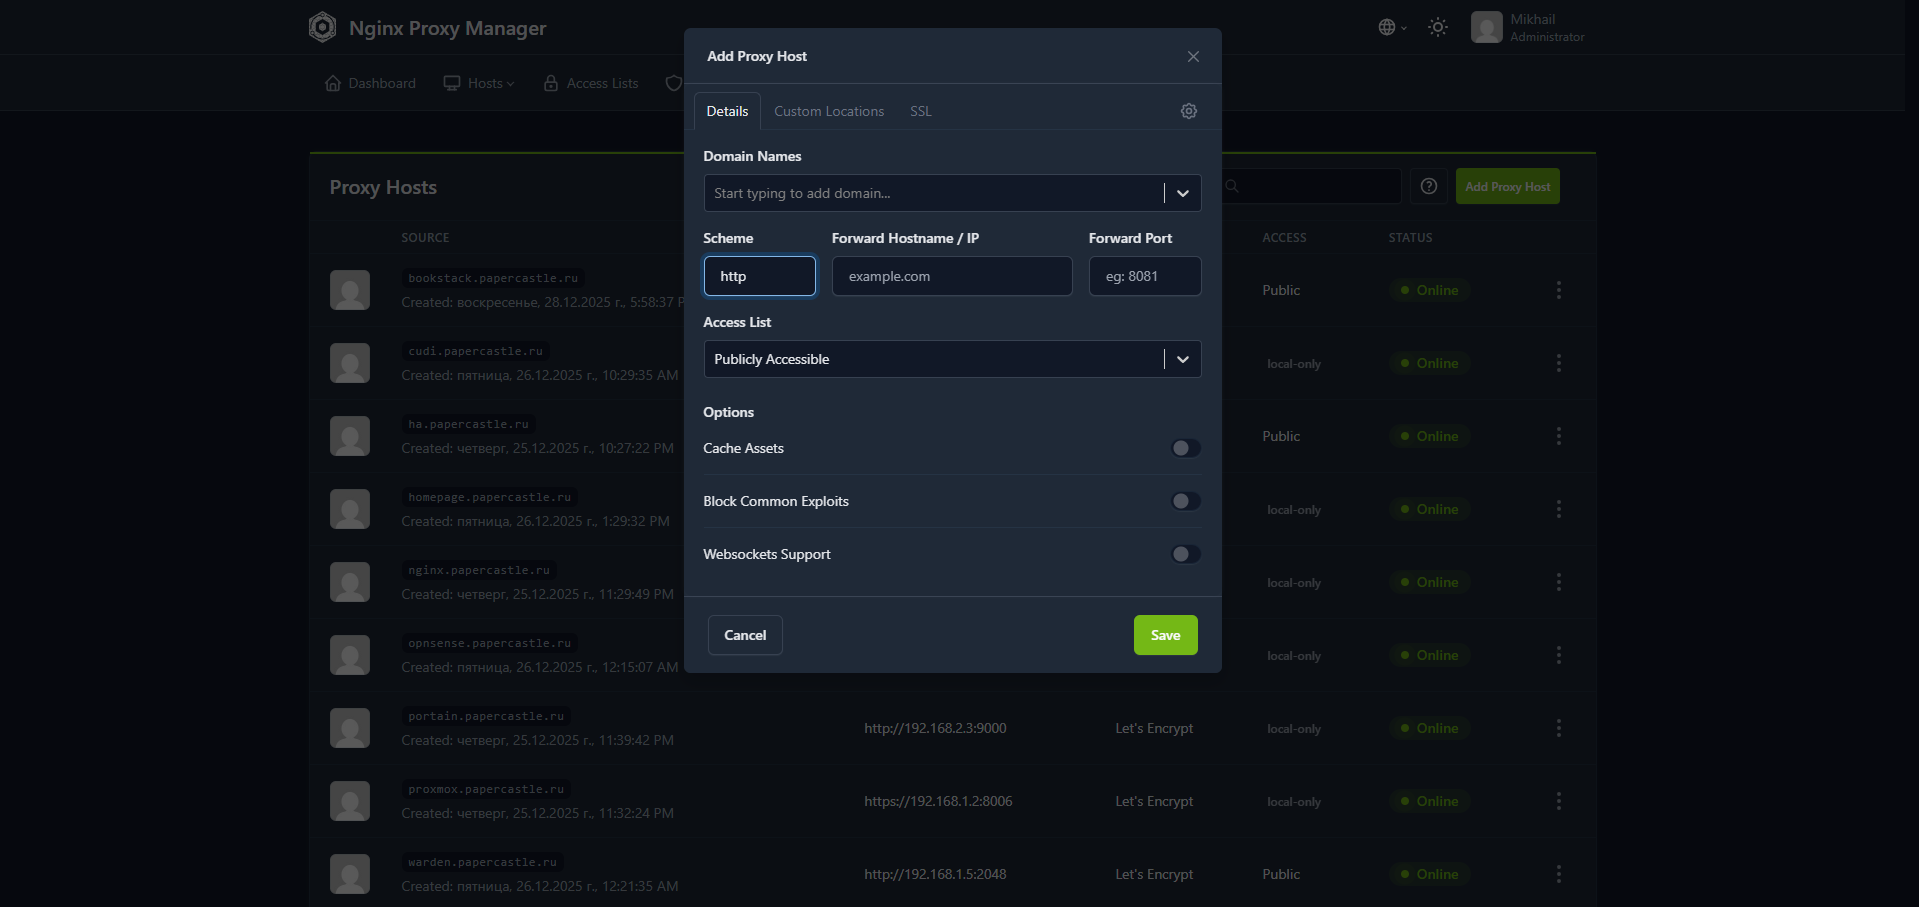Screen dimensions: 1919x907
Task: Click avatar of bookstack.papercastle.ru row
Action: coord(350,290)
